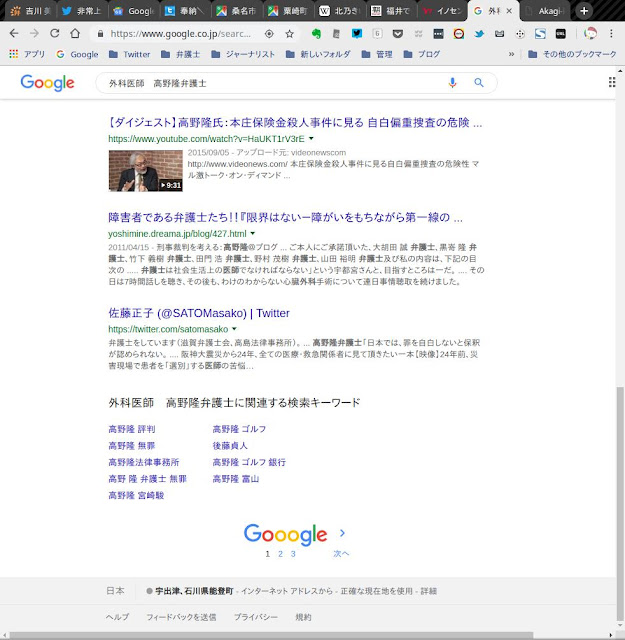Image resolution: width=625 pixels, height=640 pixels.
Task: Expand the arrow next to yoshimine.dreama.jp URL
Action: pos(253,233)
